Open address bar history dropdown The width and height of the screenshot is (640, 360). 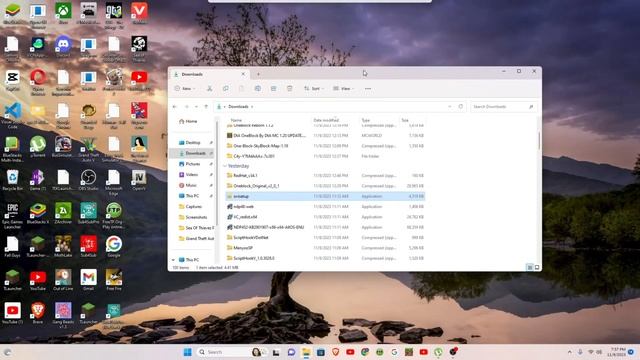[450, 107]
